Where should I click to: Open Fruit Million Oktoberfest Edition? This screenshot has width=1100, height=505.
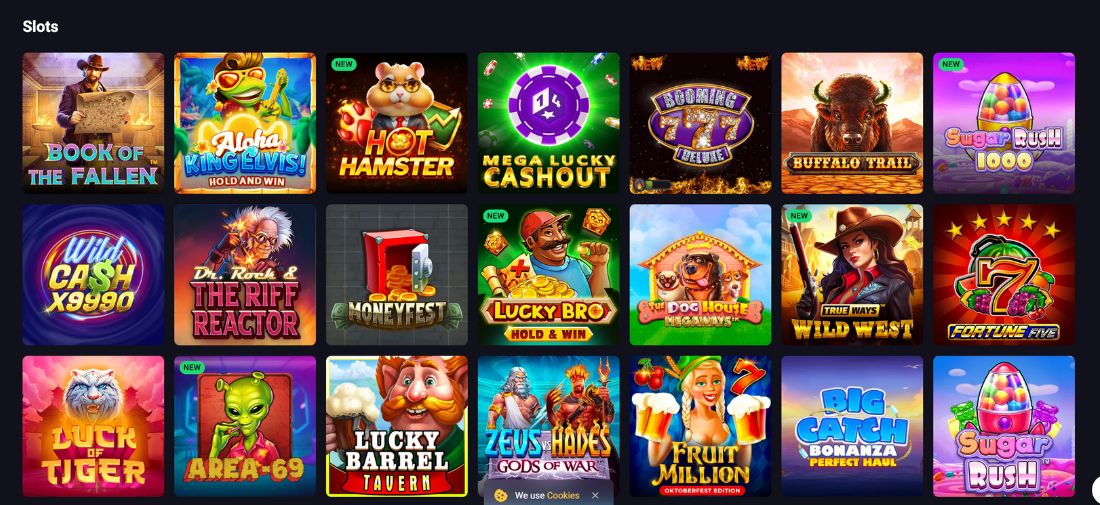click(700, 426)
